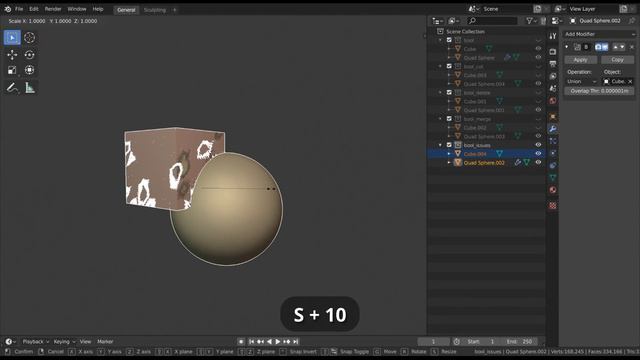Collapse the bool_merge collection
Viewport: 640px width, 360px height.
tap(440, 119)
